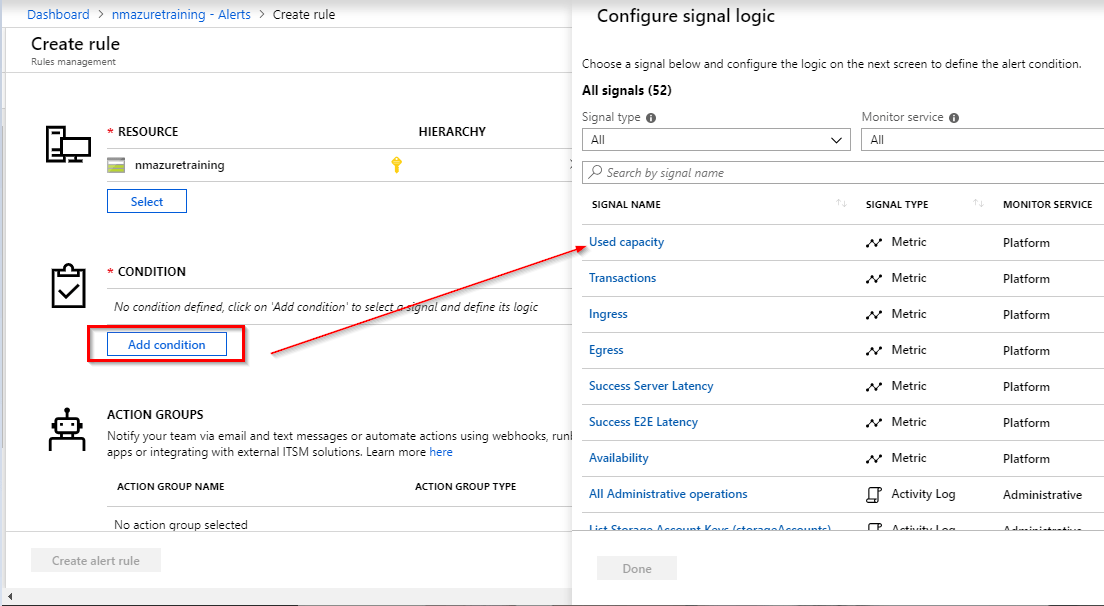Image resolution: width=1104 pixels, height=606 pixels.
Task: Click the Search by signal name field
Action: point(842,173)
